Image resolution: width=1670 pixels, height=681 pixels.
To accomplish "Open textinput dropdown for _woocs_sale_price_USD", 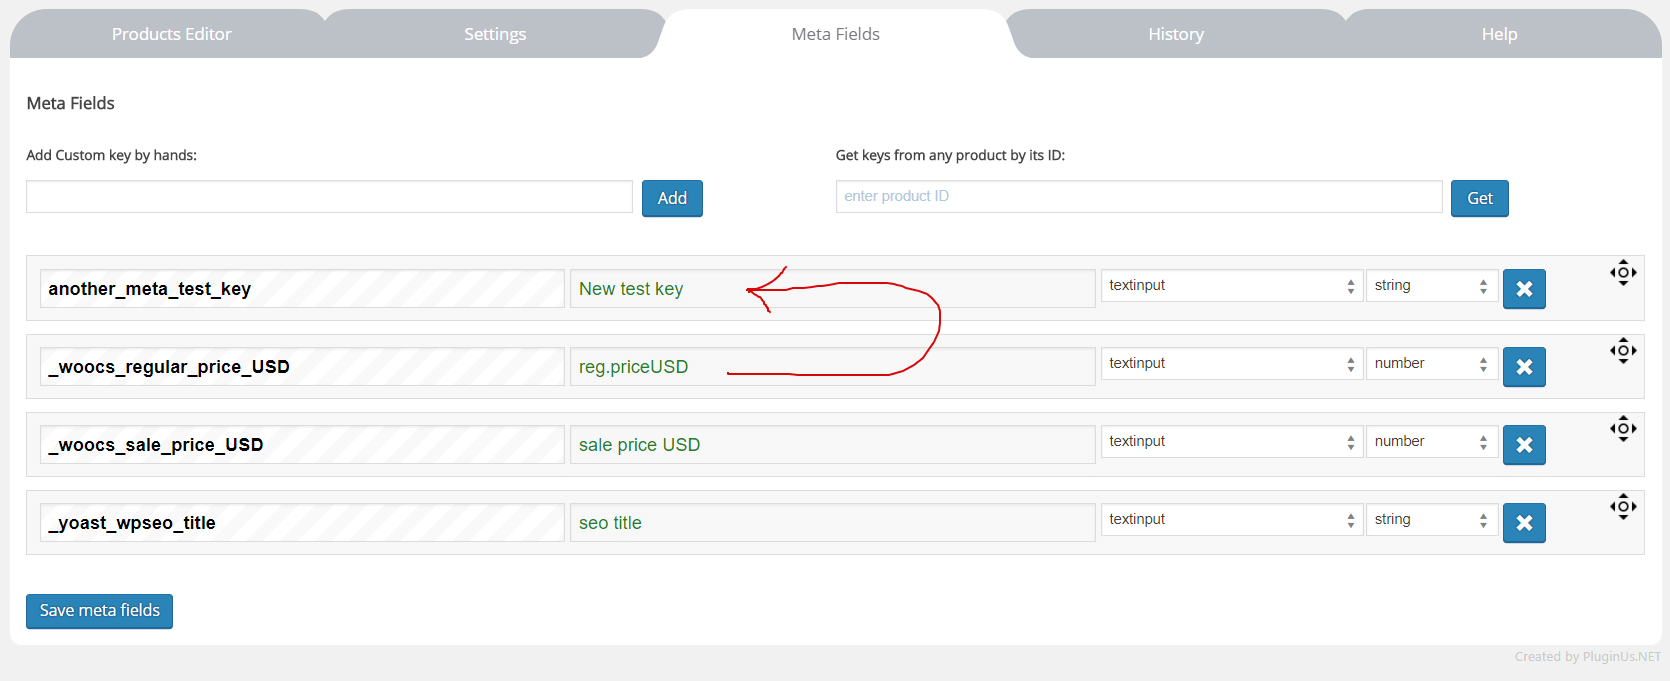I will (1231, 442).
